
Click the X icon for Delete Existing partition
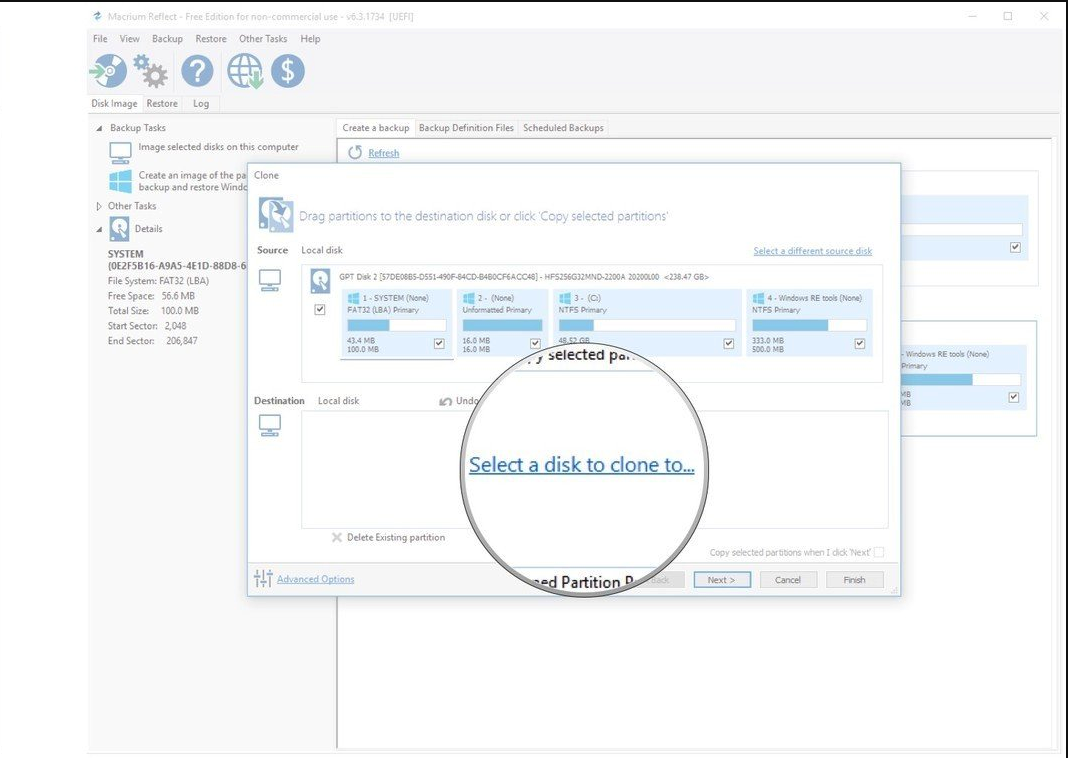[336, 537]
